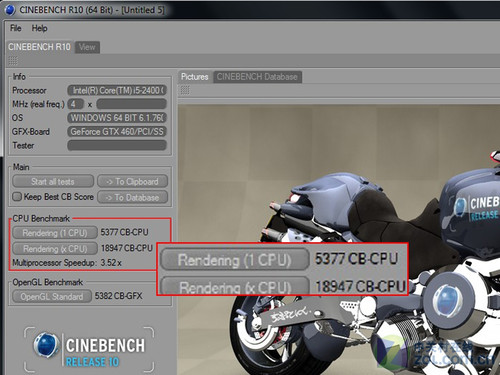Send results via To Database button

(x=132, y=197)
